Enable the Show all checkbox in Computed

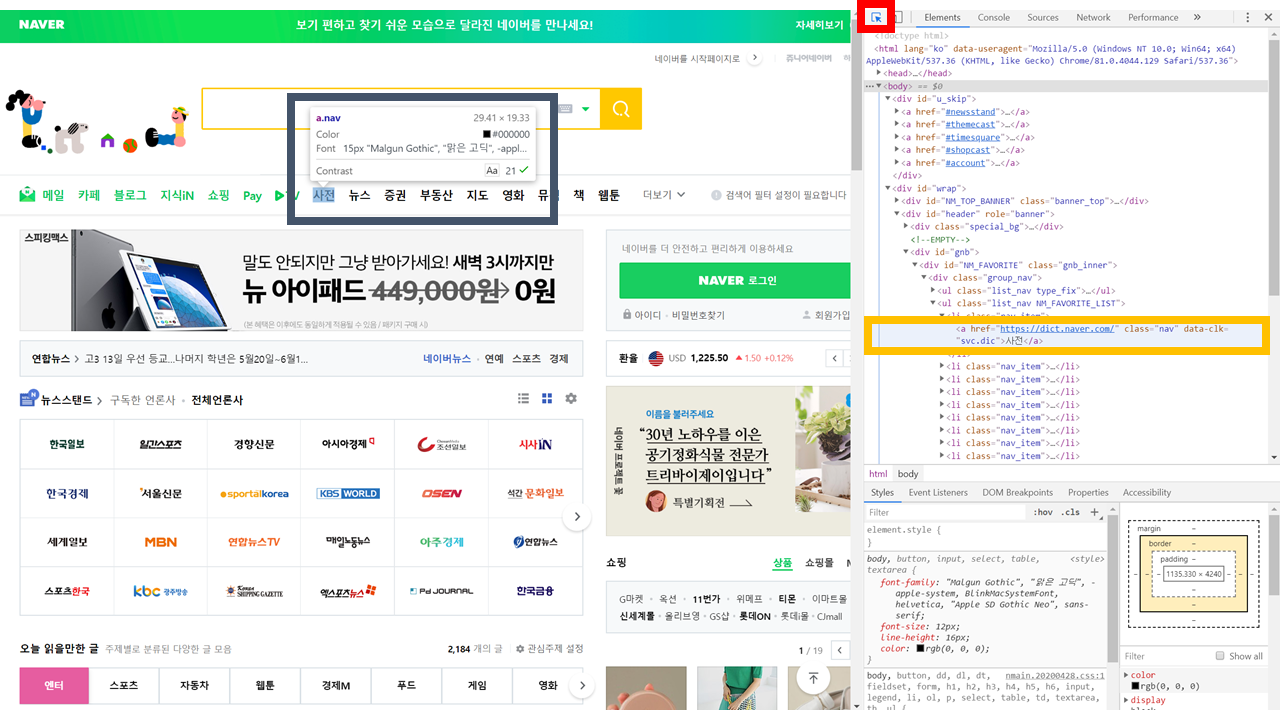1220,656
